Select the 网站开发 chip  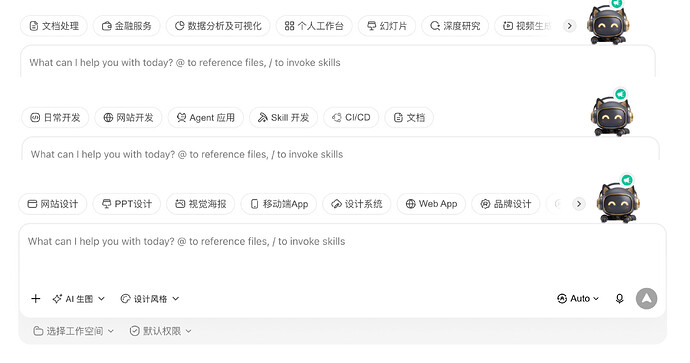pyautogui.click(x=128, y=117)
